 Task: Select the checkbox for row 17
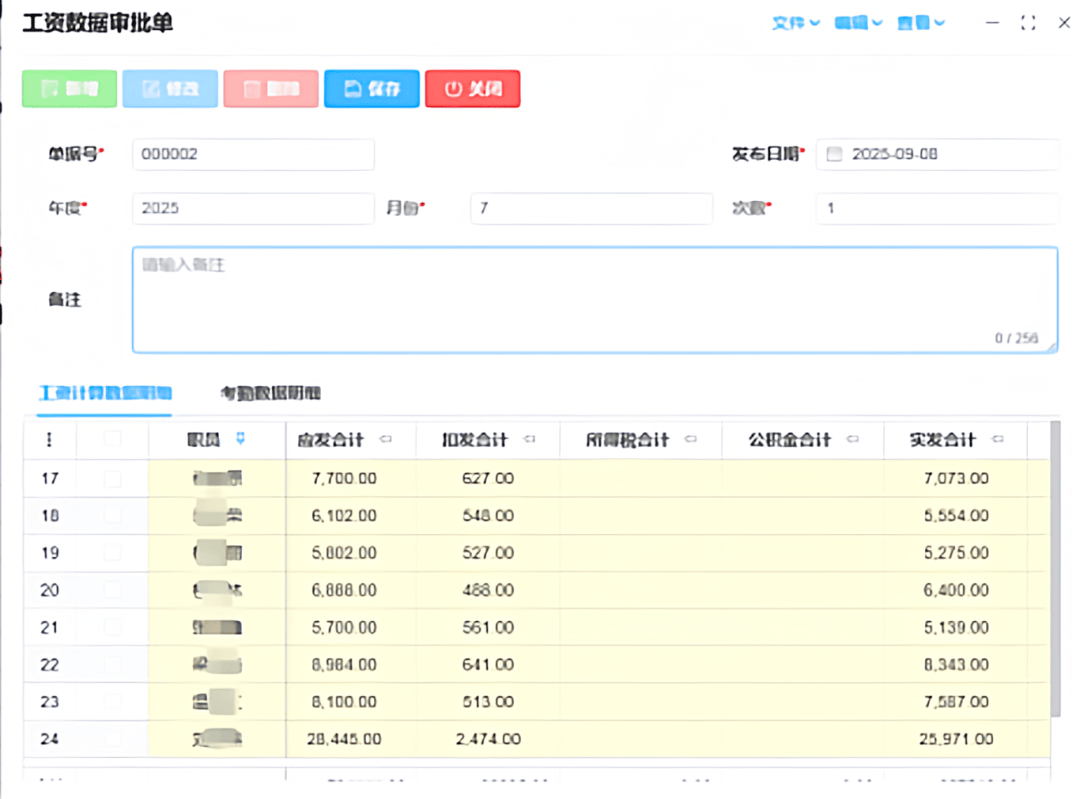[x=112, y=479]
